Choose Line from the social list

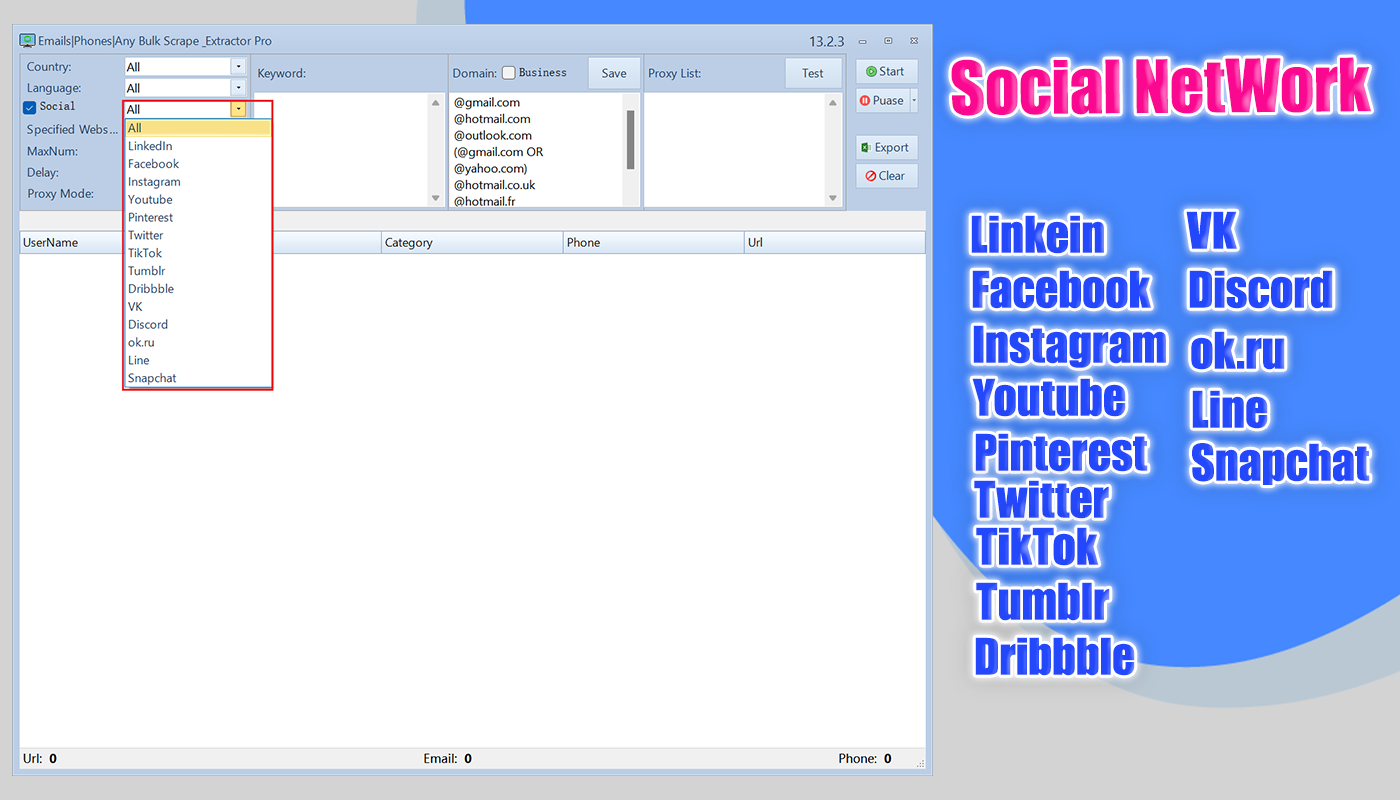pyautogui.click(x=198, y=361)
